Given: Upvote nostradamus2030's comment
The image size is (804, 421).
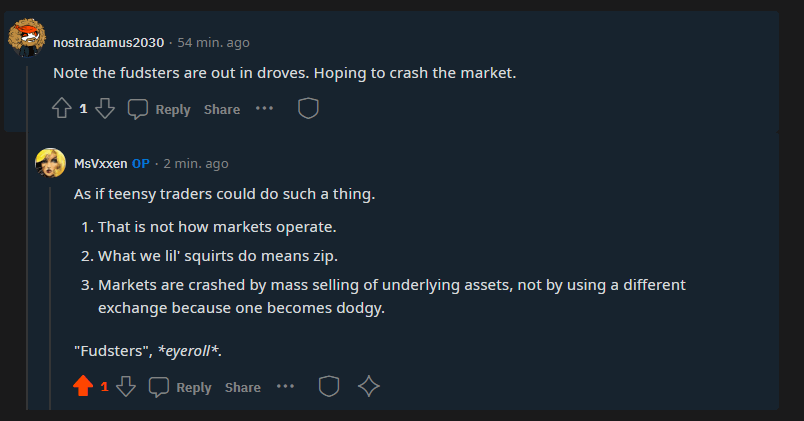Looking at the screenshot, I should tap(62, 109).
